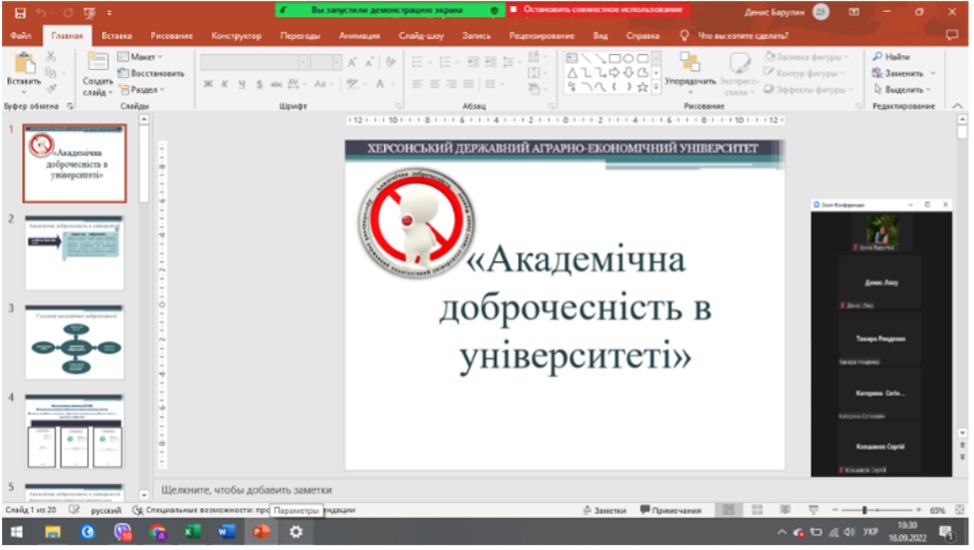Click the Align text left icon
Viewport: 974px width, 550px height.
point(417,84)
